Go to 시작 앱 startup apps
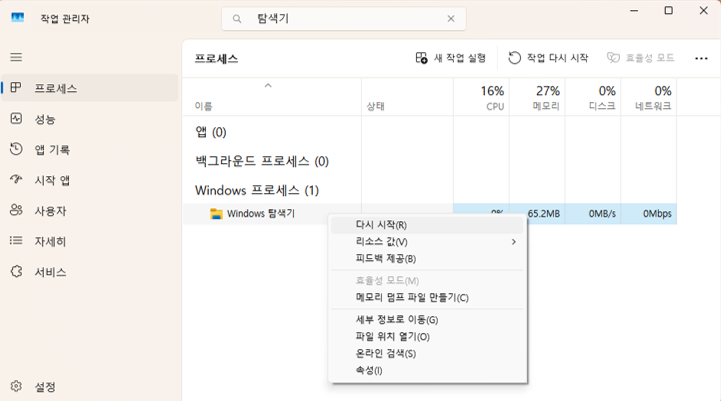The width and height of the screenshot is (721, 401). pyautogui.click(x=90, y=180)
